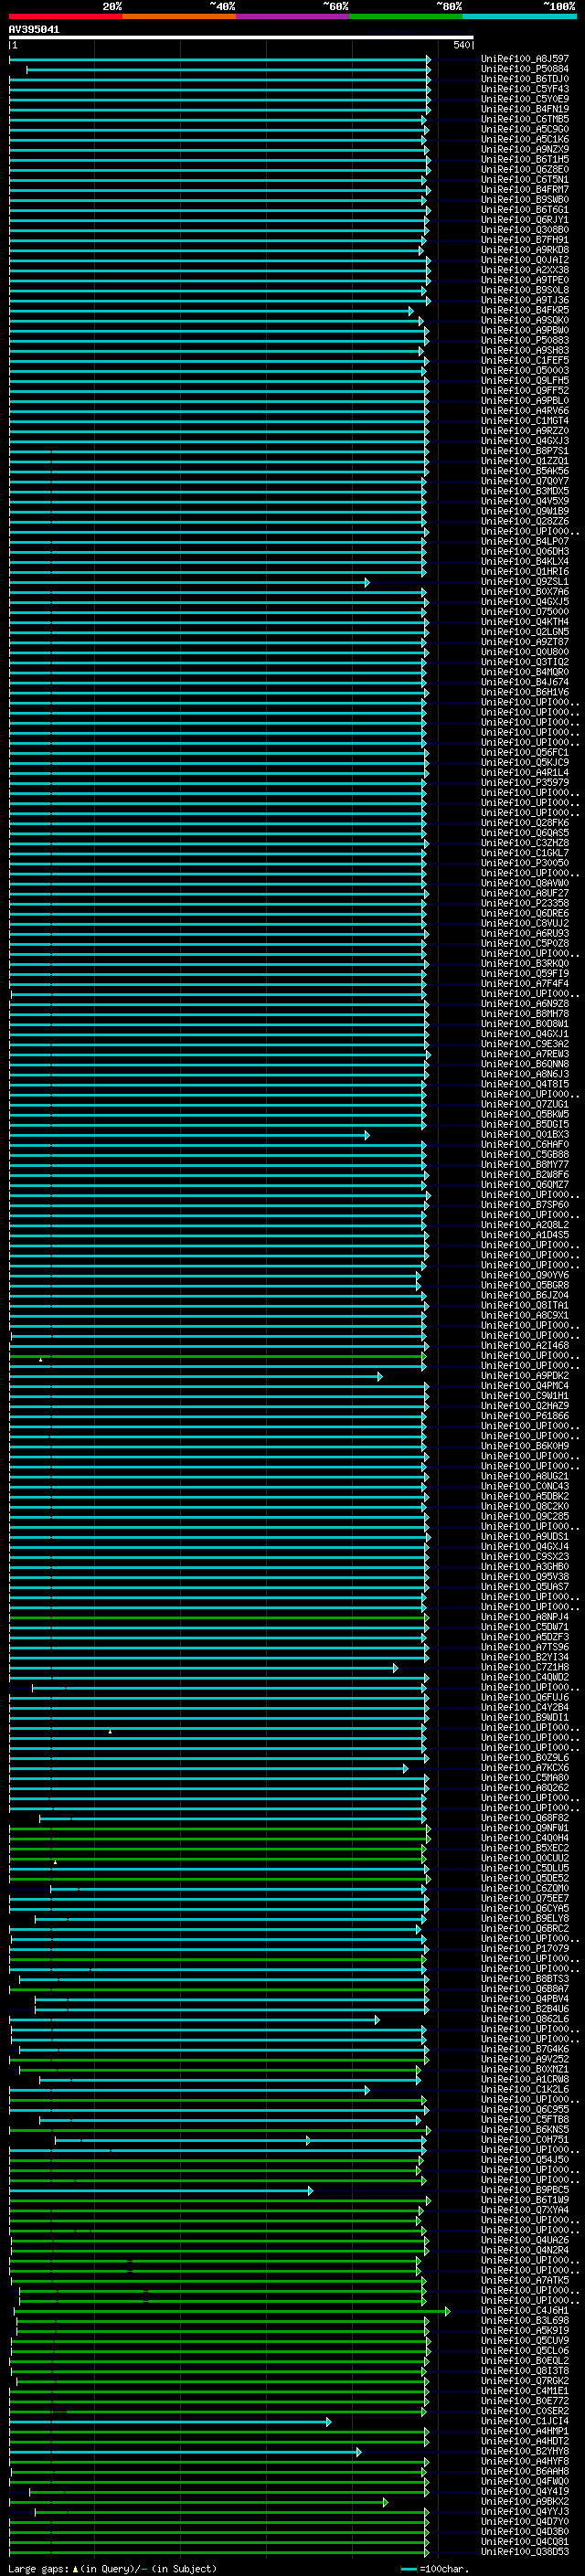Click hit label UniRef100_A1D4S5
585x2576 pixels.
tap(524, 1235)
